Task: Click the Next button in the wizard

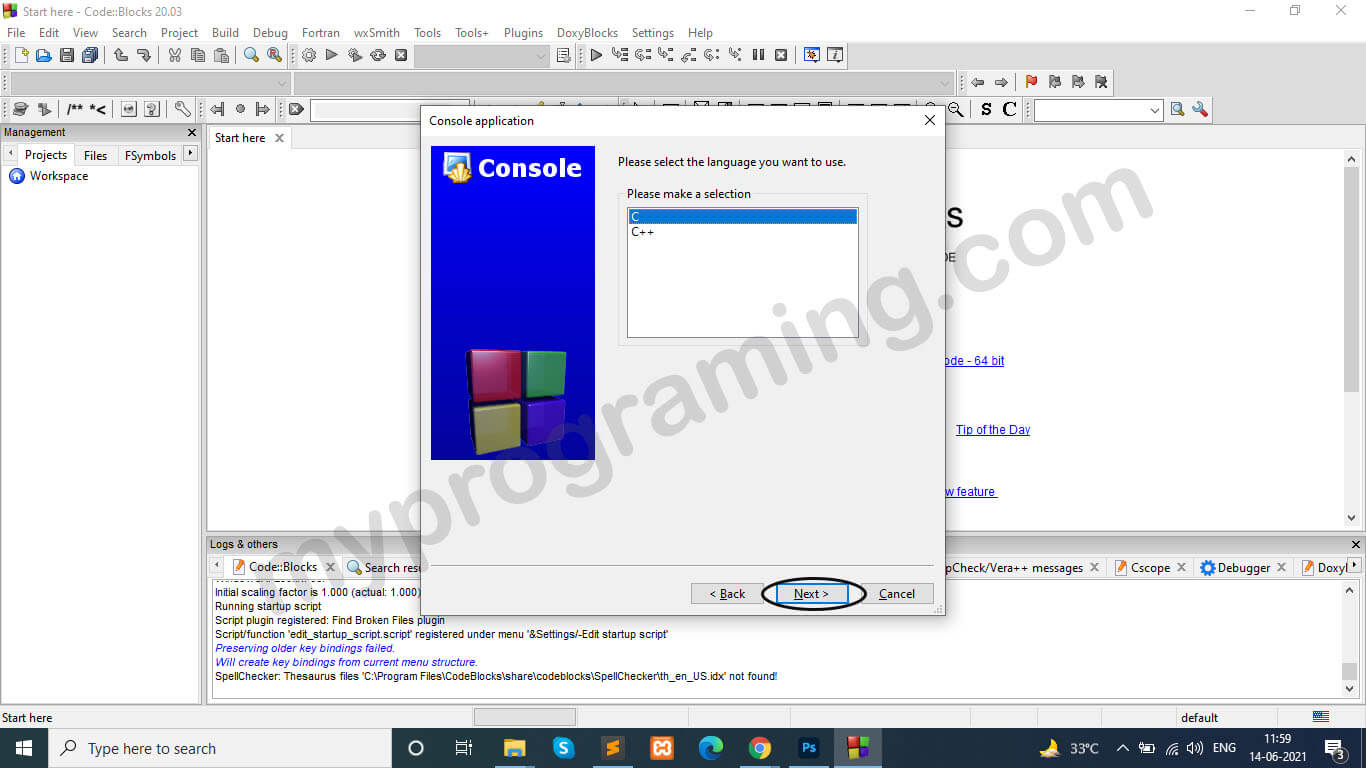Action: click(810, 593)
